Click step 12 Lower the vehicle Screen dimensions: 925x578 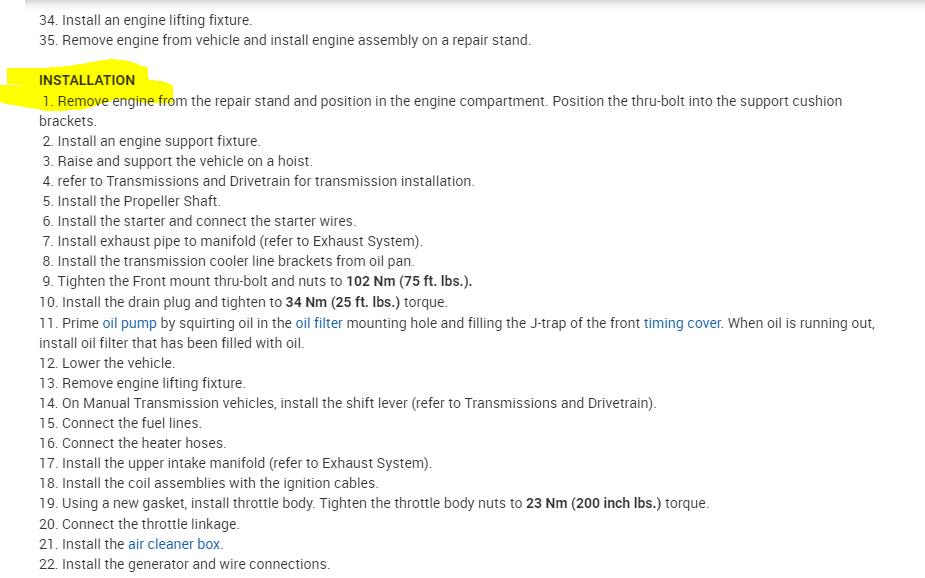pos(107,363)
